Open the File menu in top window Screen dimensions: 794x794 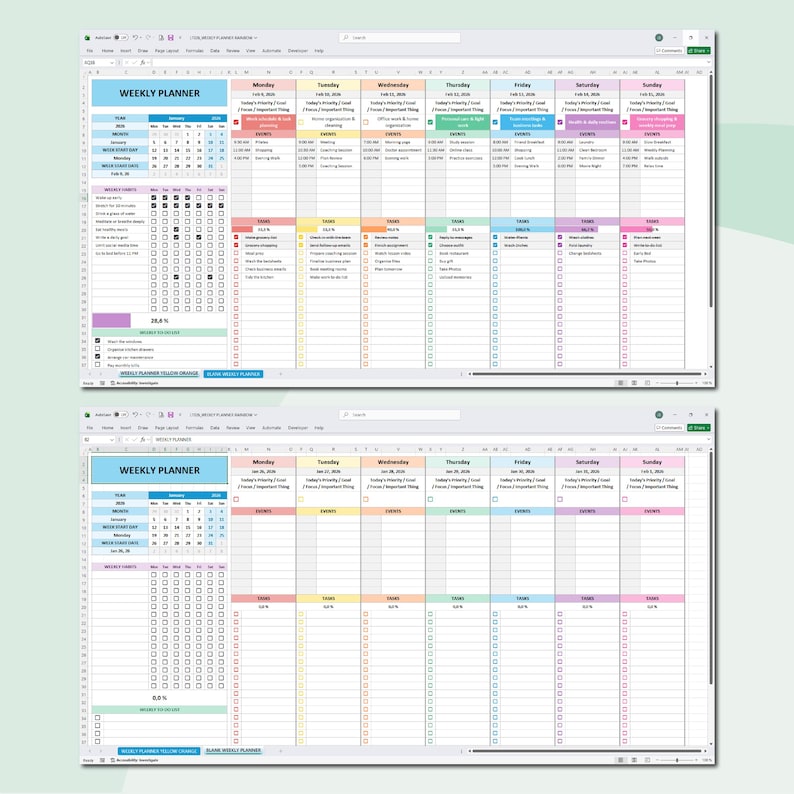[x=90, y=51]
